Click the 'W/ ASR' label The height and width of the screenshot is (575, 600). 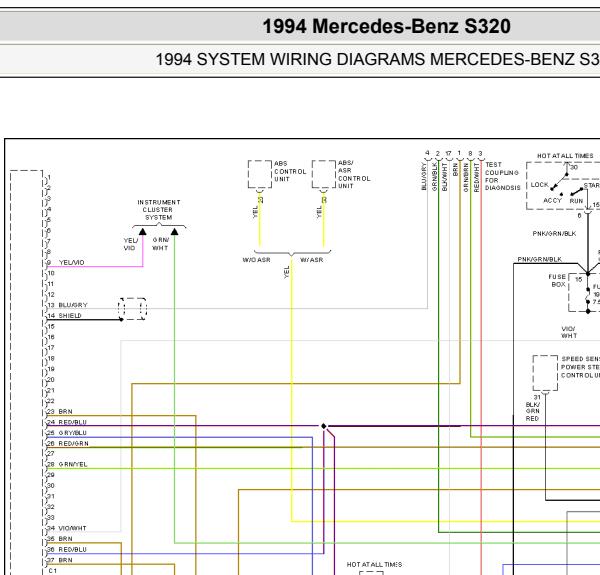pyautogui.click(x=311, y=260)
